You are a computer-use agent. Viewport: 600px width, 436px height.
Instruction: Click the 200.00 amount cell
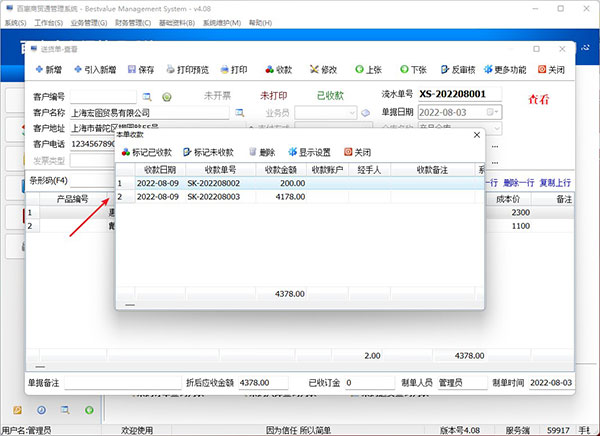tap(281, 183)
